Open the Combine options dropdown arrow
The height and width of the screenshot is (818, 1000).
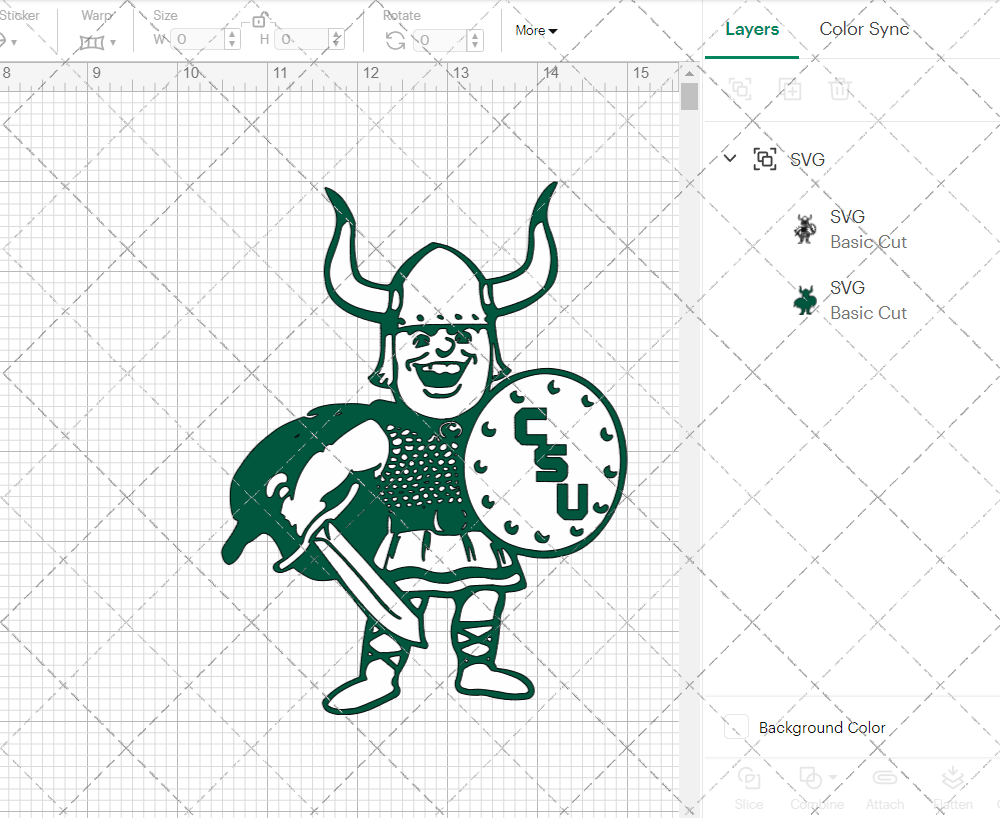[x=831, y=778]
